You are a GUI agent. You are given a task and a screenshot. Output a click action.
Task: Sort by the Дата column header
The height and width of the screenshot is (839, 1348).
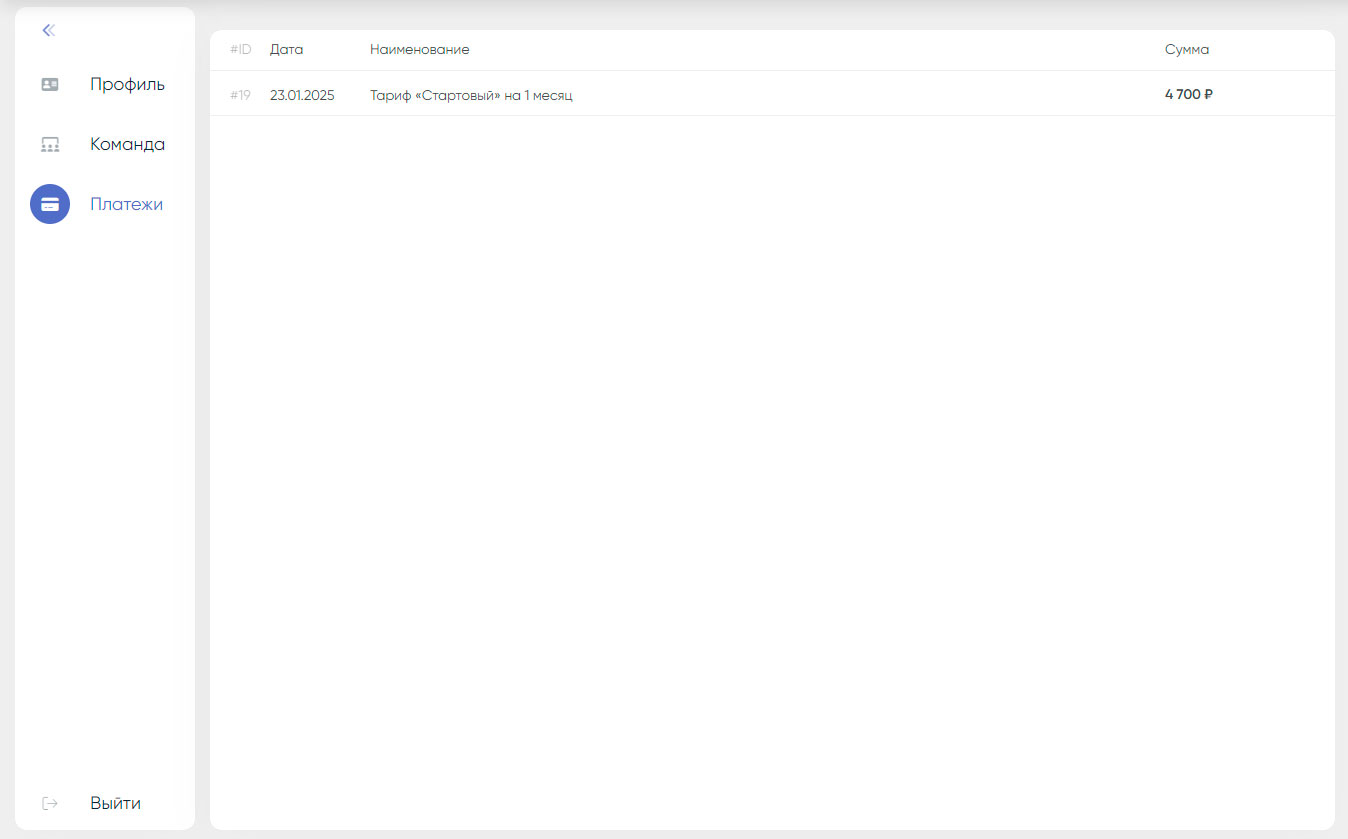click(286, 50)
